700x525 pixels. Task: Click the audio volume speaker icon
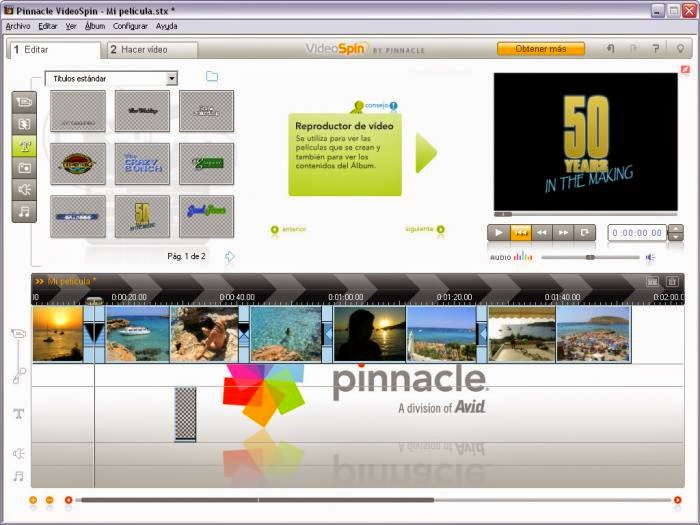(650, 257)
